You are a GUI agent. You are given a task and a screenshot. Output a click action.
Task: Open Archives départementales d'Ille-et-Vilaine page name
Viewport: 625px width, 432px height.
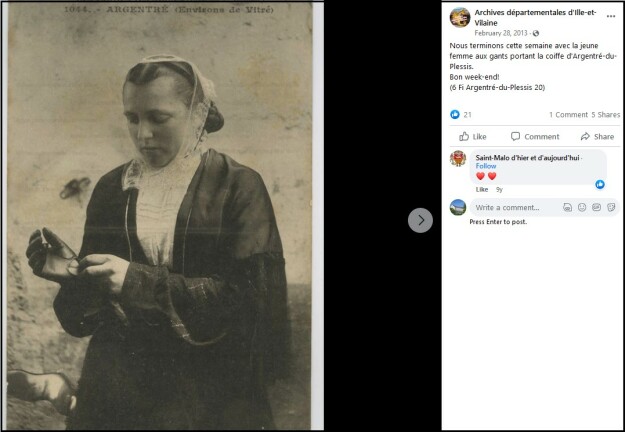(535, 18)
